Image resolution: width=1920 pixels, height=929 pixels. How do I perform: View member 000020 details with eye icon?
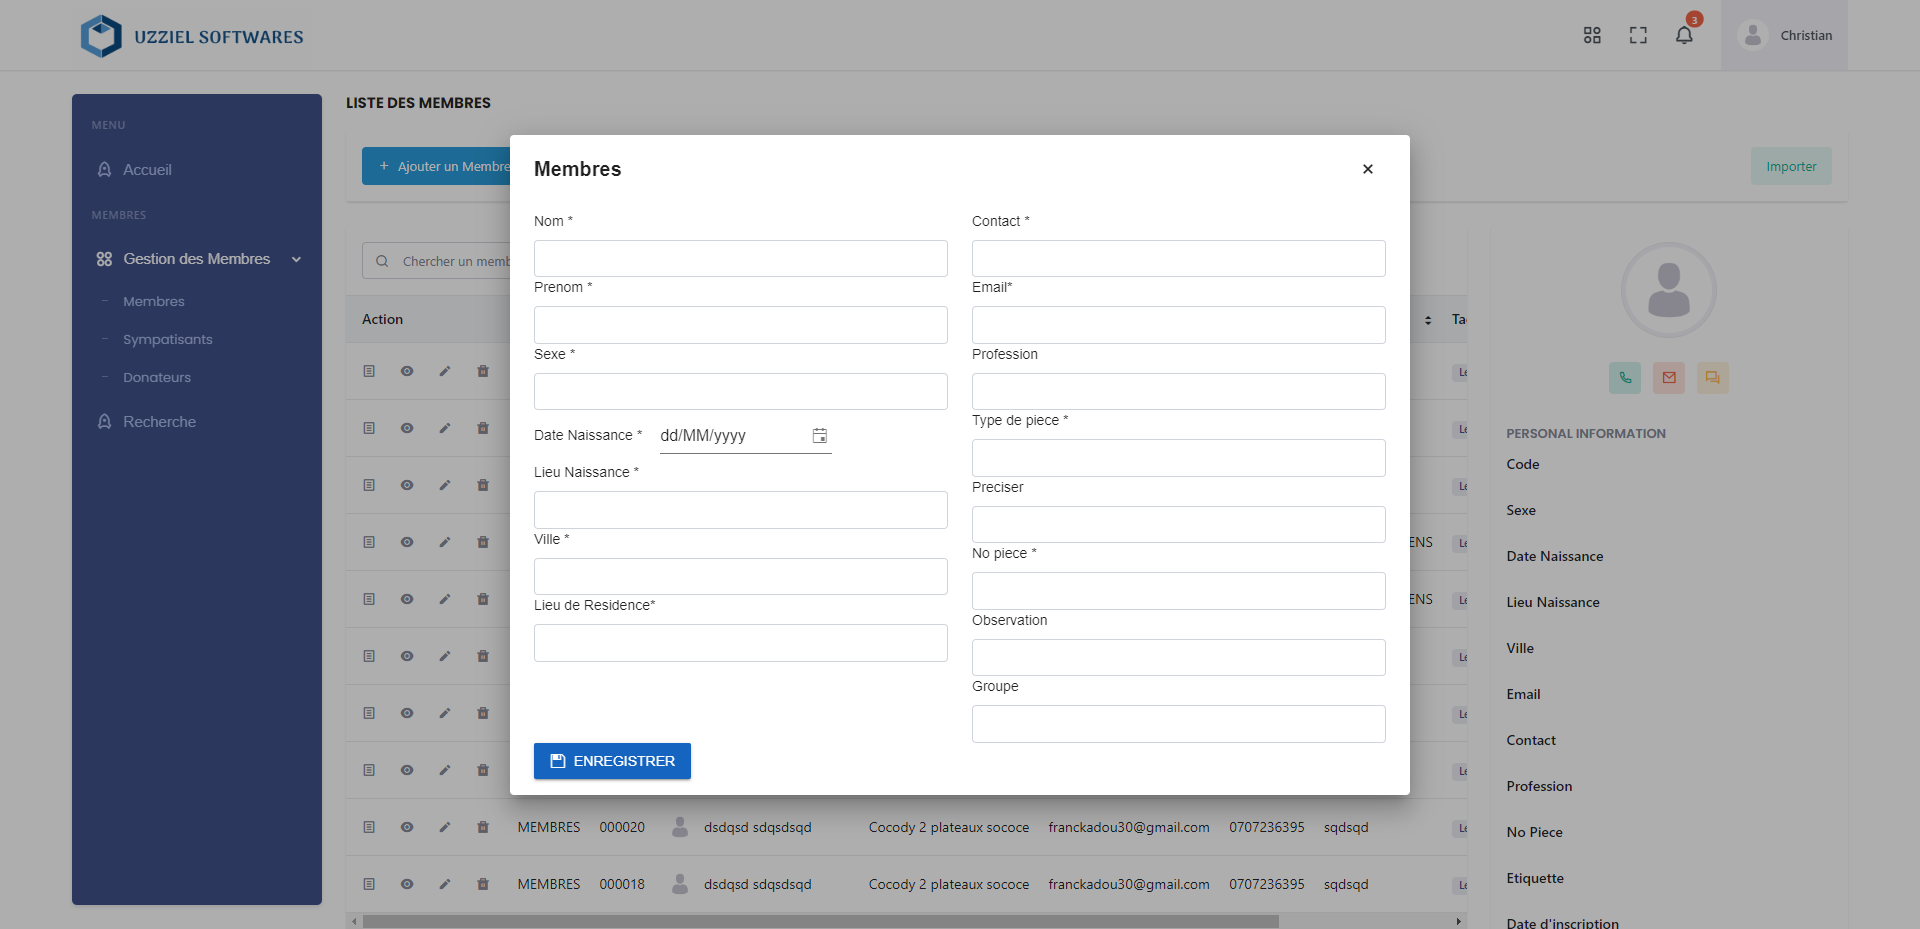pos(407,827)
